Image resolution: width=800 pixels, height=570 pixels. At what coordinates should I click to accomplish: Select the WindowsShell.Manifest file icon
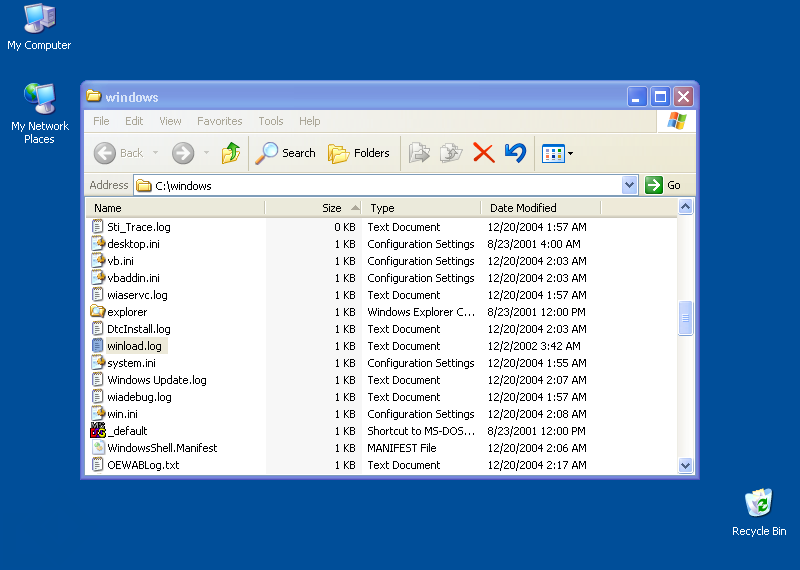97,448
